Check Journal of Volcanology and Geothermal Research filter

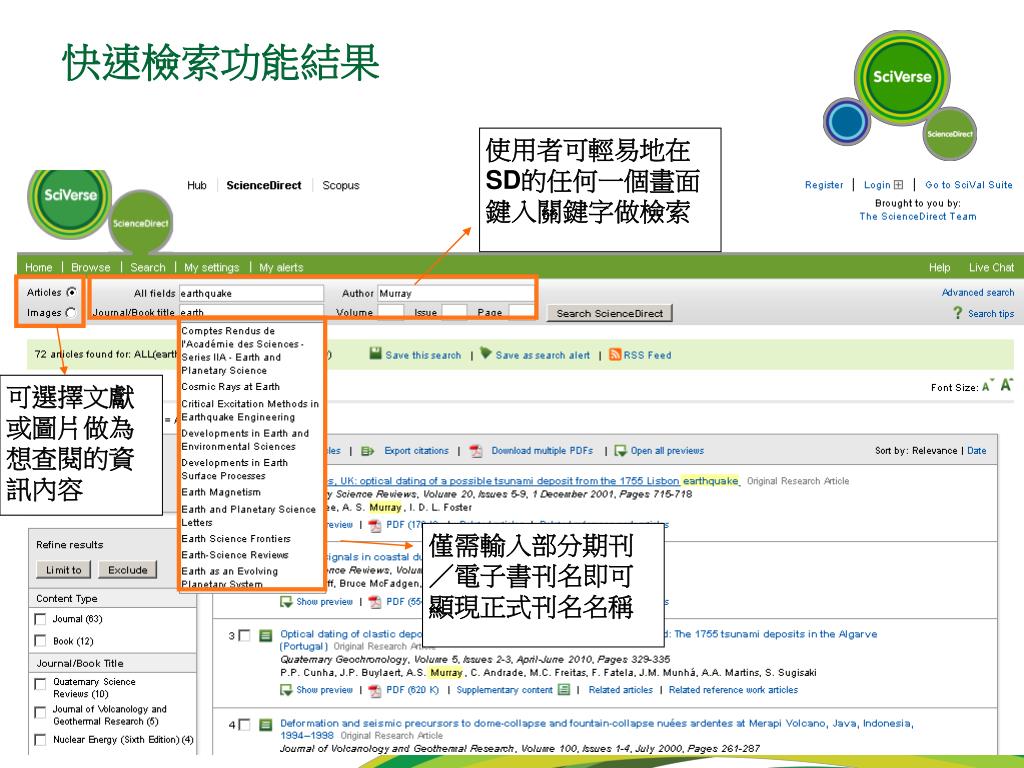(40, 712)
